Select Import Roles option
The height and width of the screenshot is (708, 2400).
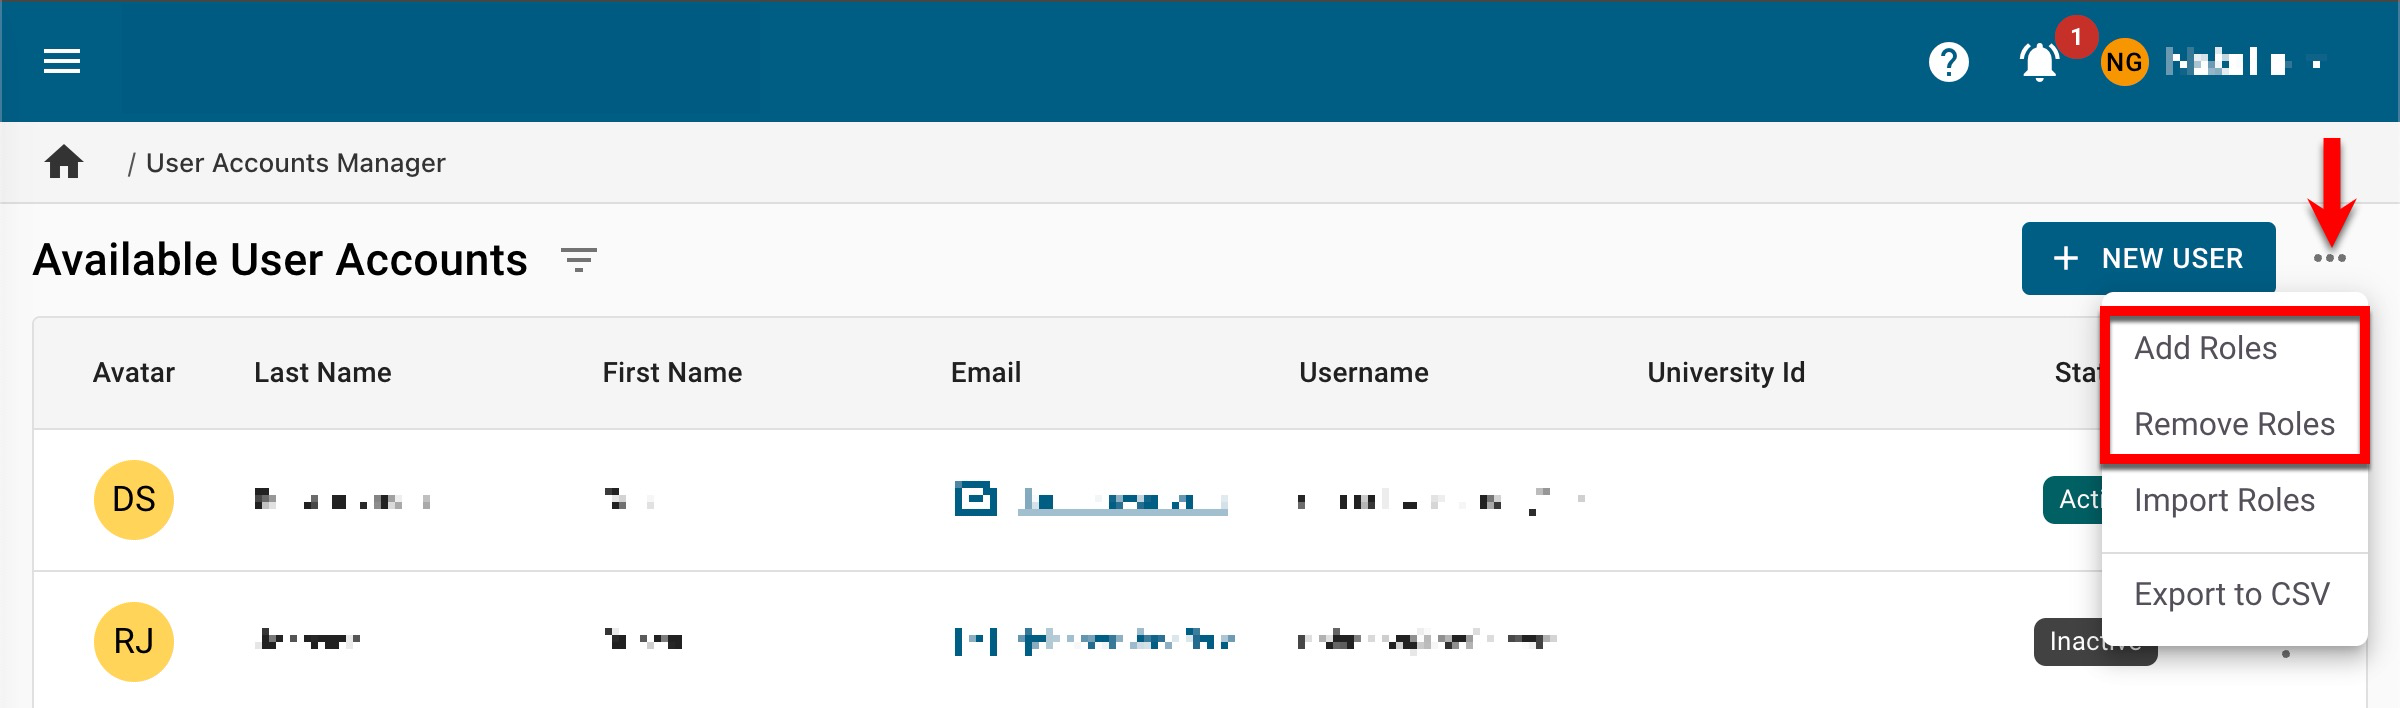[2224, 500]
